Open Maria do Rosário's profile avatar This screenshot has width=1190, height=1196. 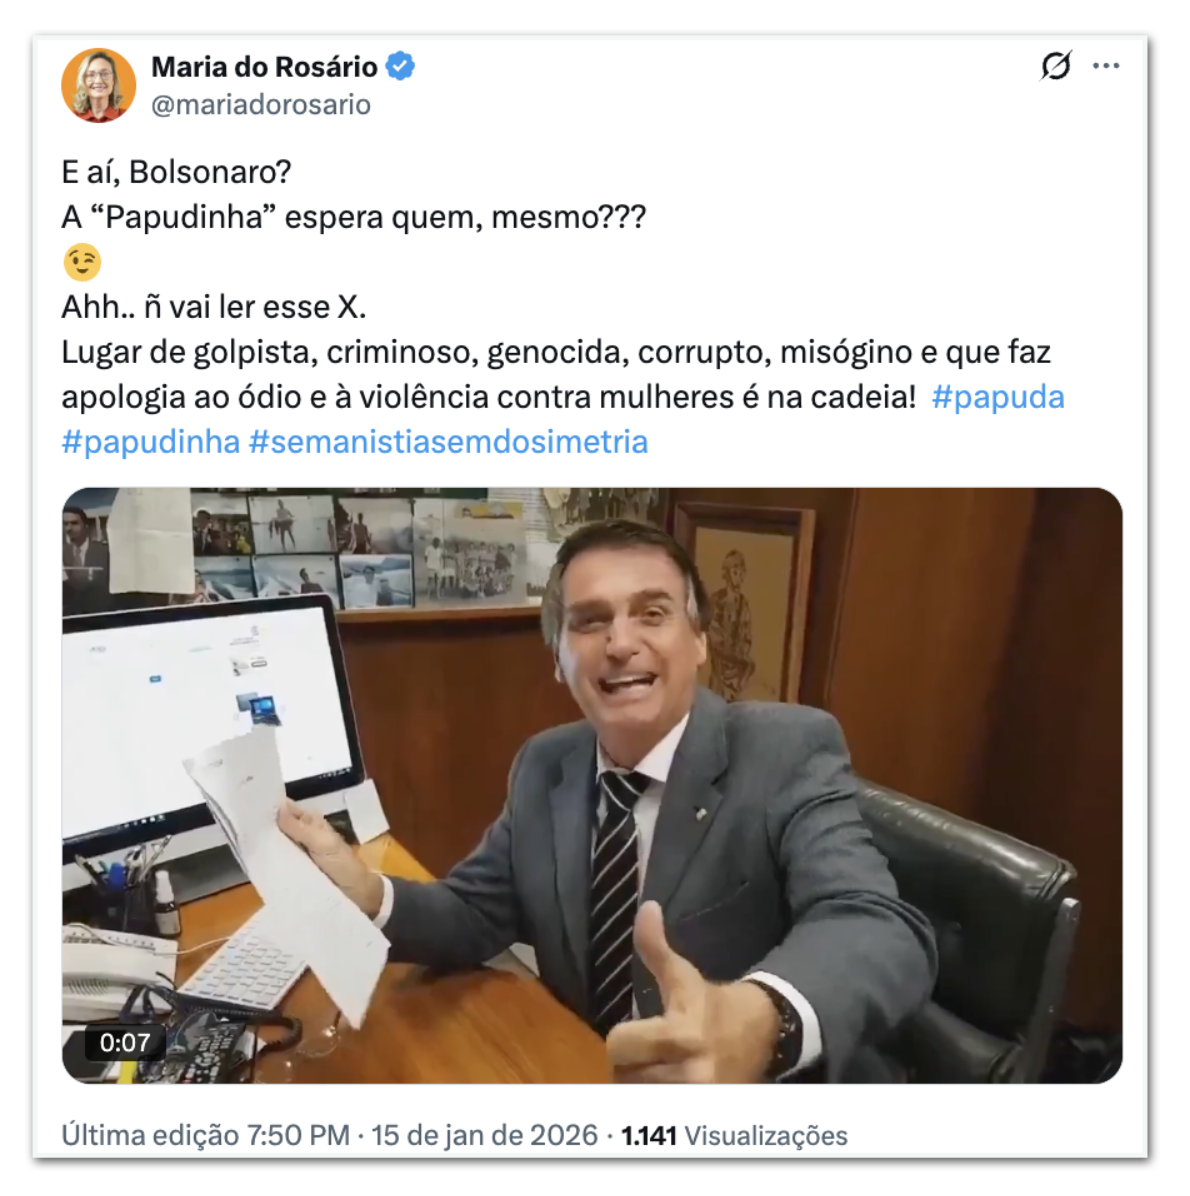(x=98, y=85)
